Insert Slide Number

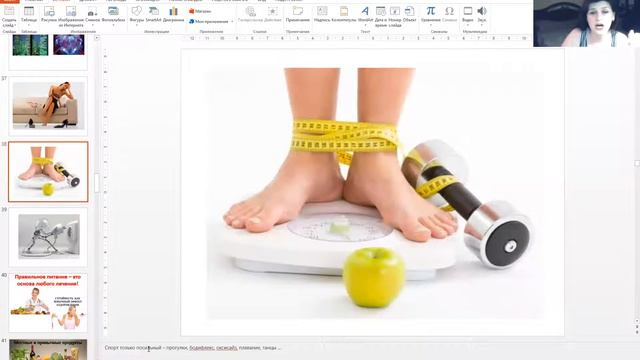pyautogui.click(x=395, y=16)
